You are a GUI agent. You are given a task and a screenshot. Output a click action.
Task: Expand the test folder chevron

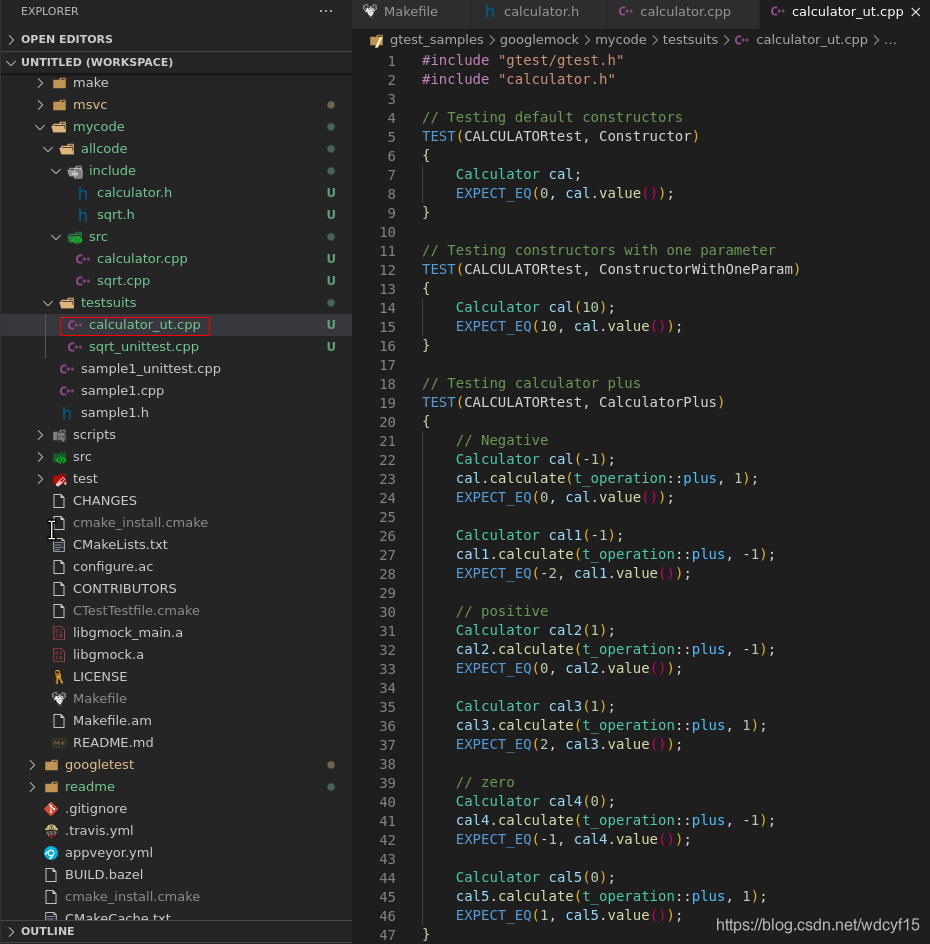pyautogui.click(x=40, y=479)
